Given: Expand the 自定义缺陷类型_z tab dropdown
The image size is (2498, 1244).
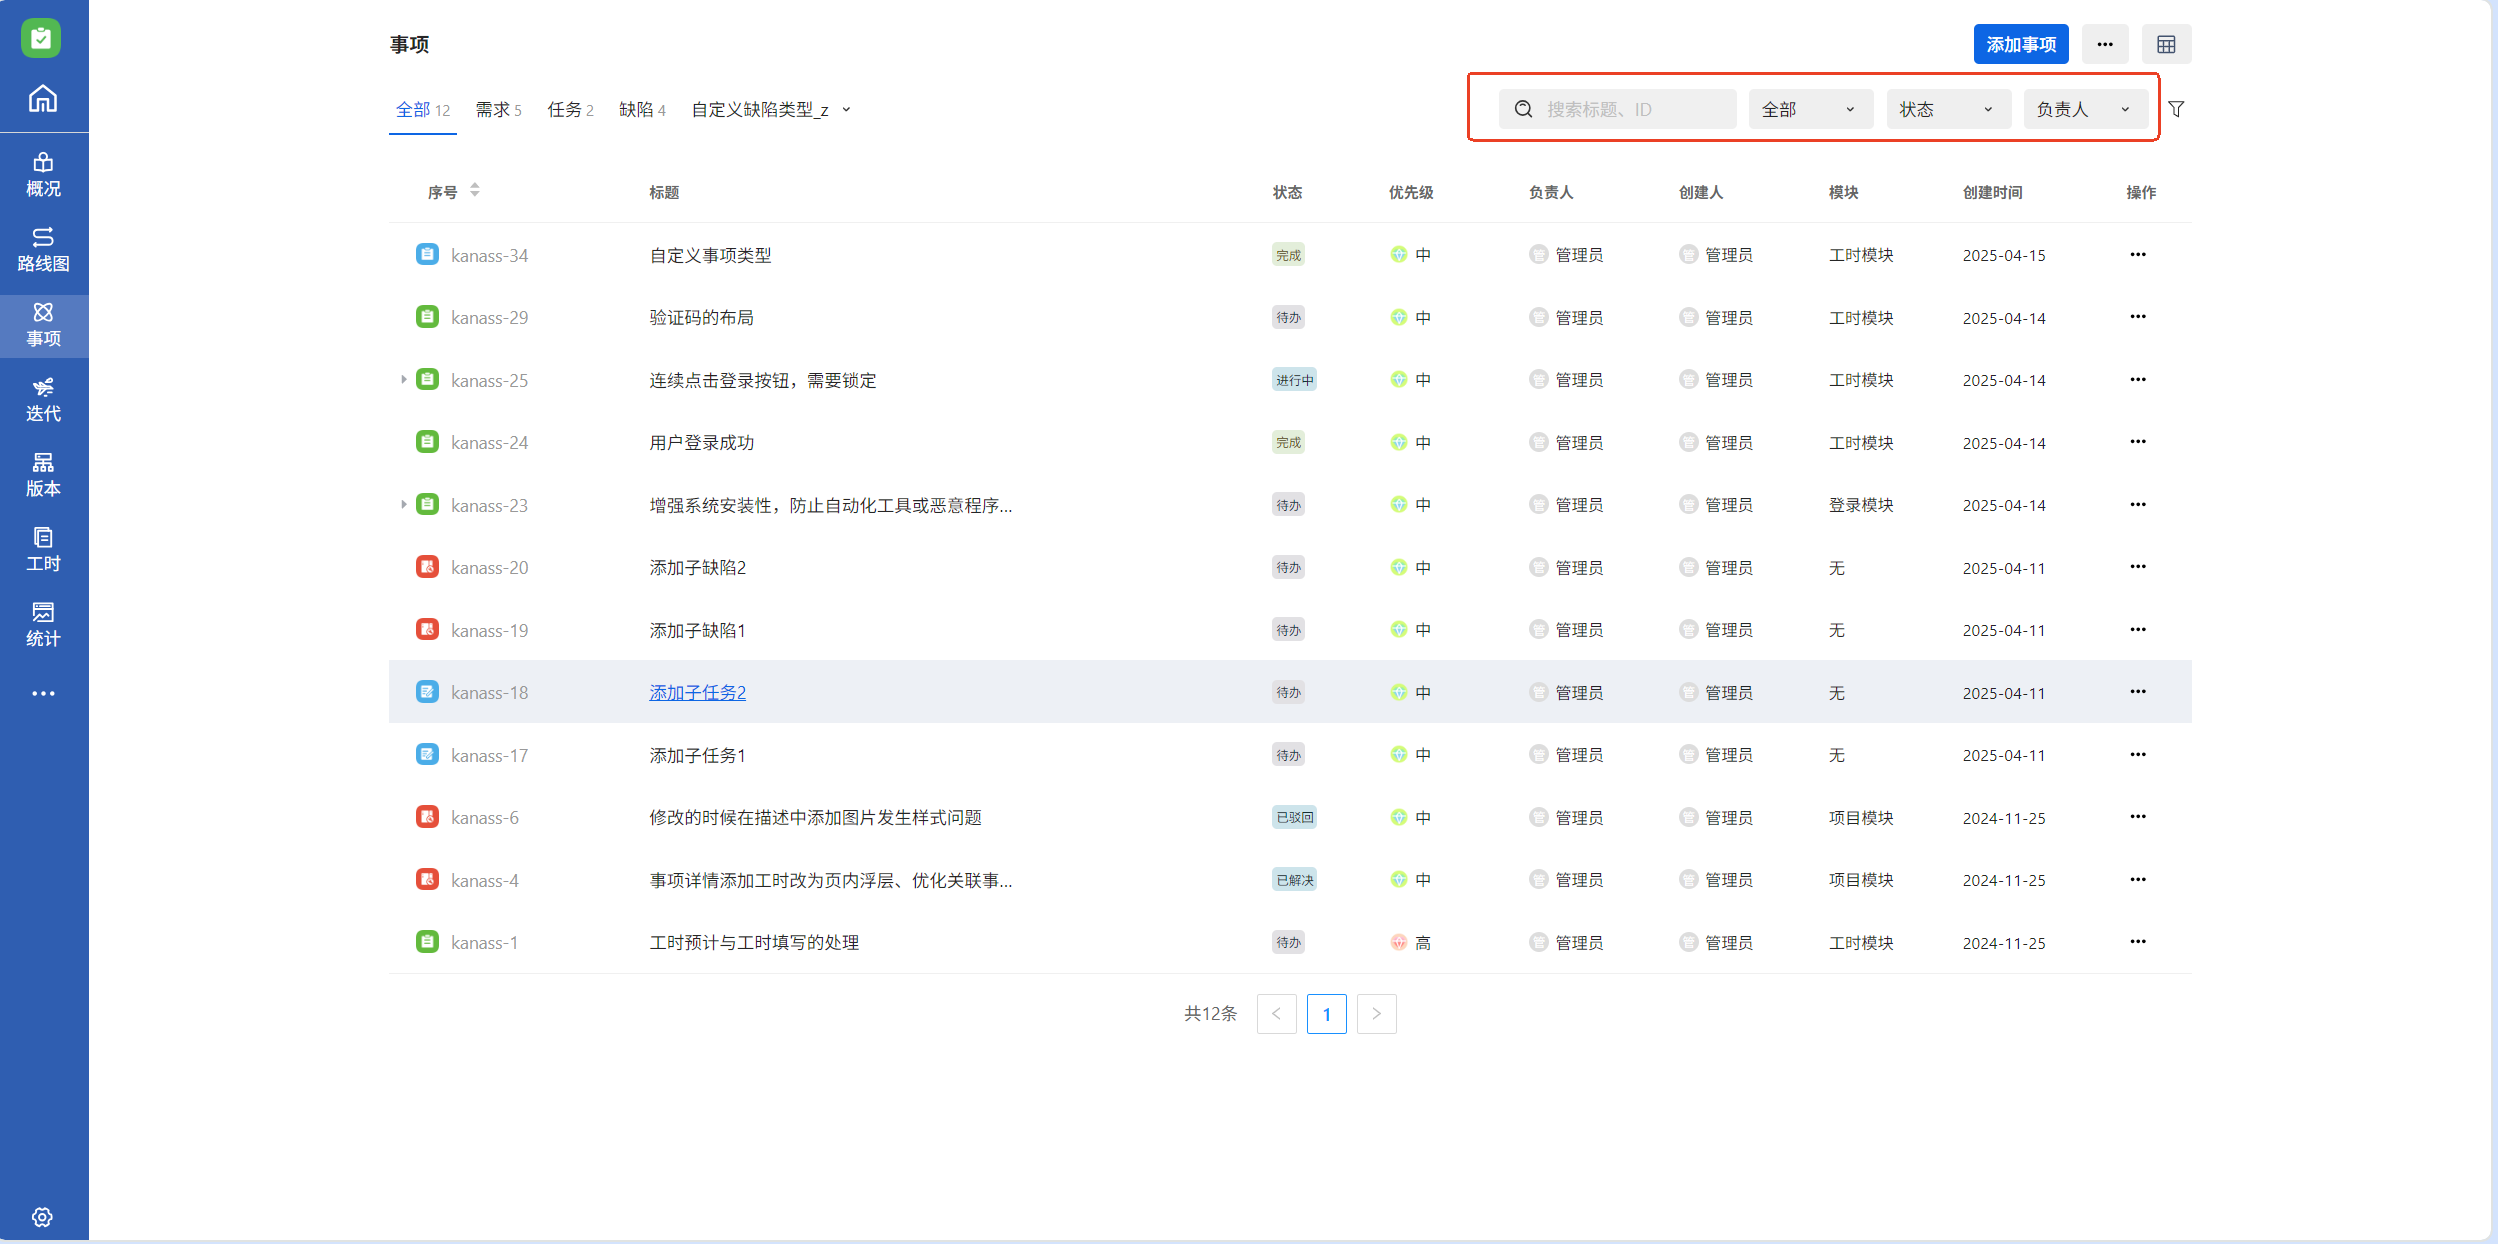Looking at the screenshot, I should pos(846,110).
